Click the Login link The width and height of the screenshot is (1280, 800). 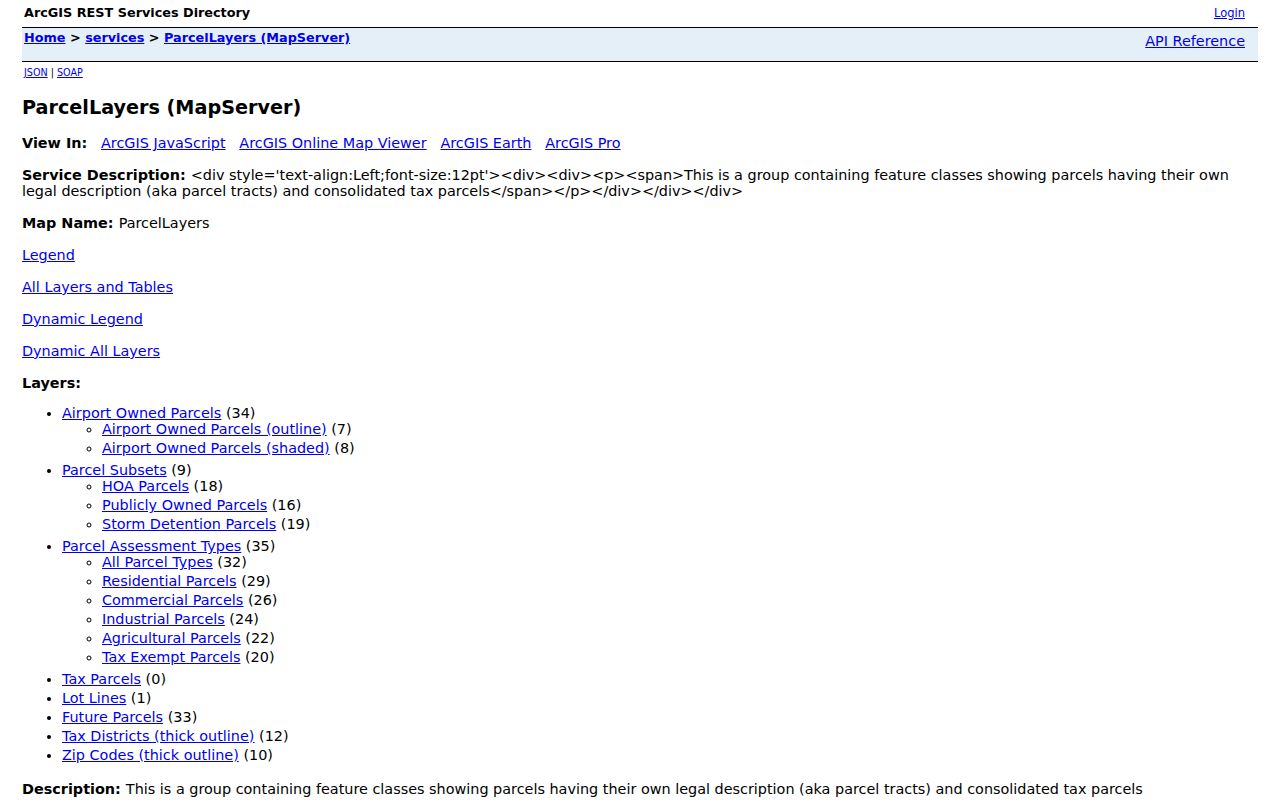pyautogui.click(x=1229, y=13)
